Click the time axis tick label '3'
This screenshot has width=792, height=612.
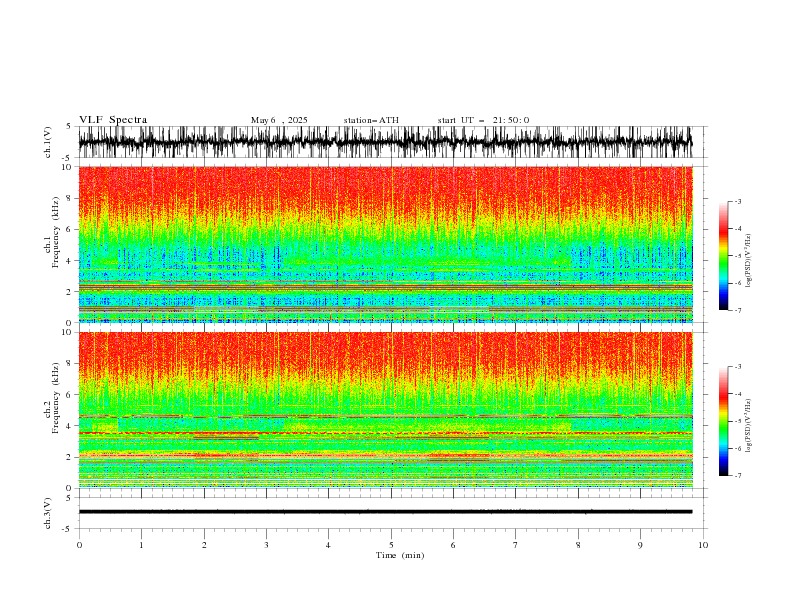click(266, 545)
